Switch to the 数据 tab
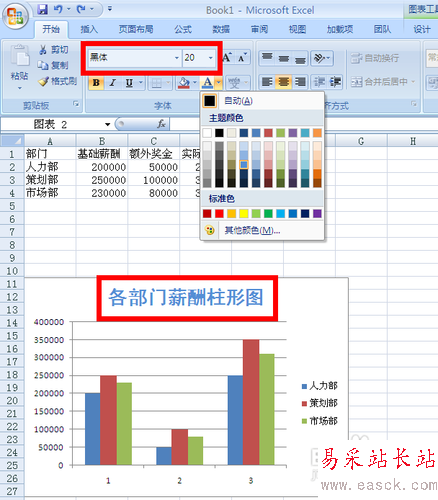438x500 pixels. [221, 29]
